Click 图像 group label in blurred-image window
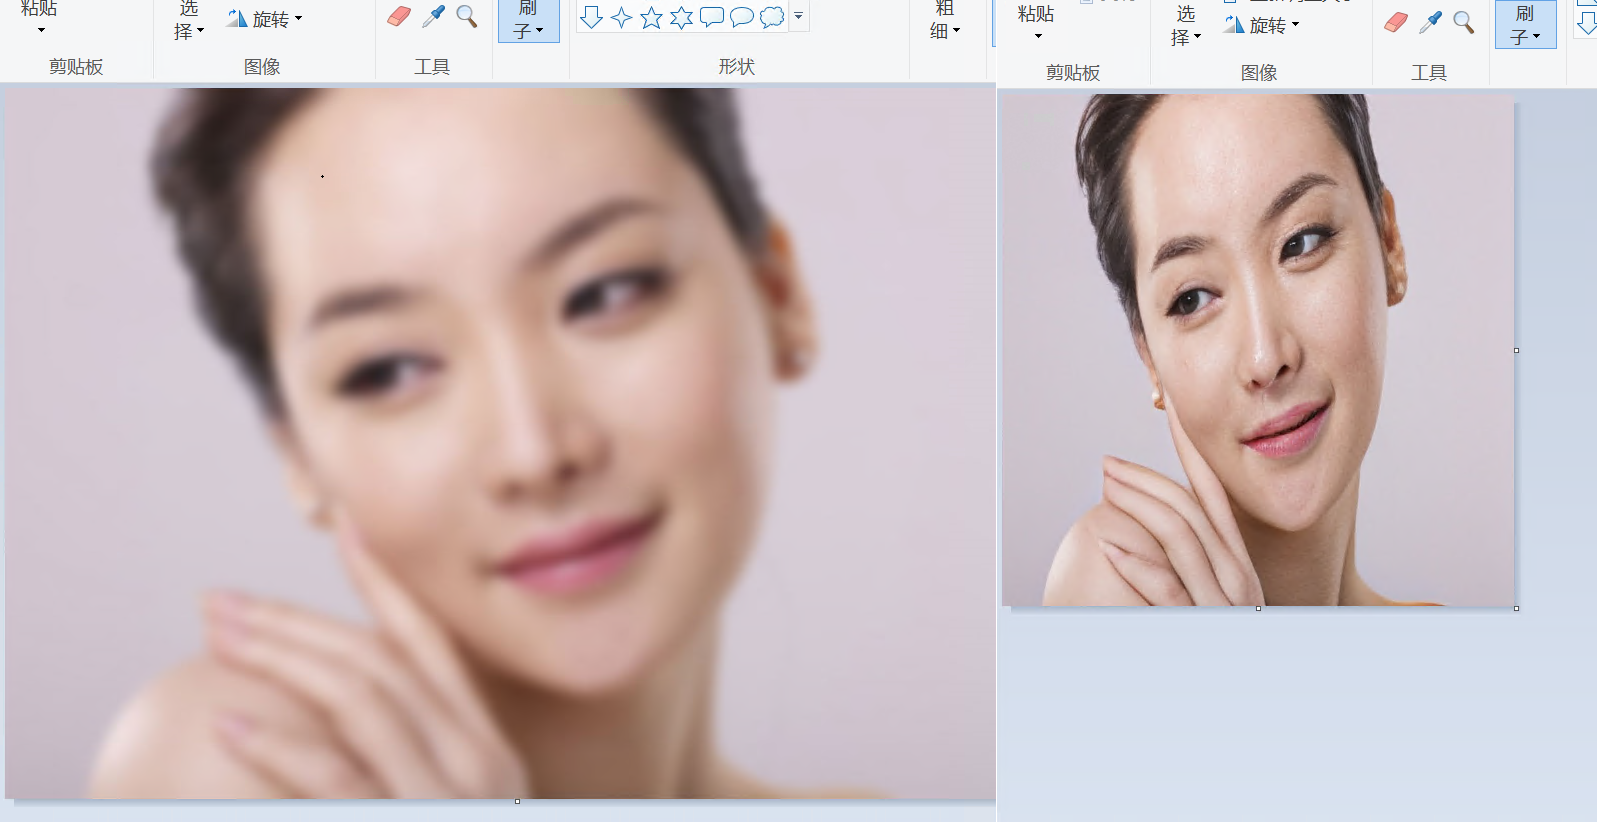This screenshot has width=1597, height=822. coord(262,67)
